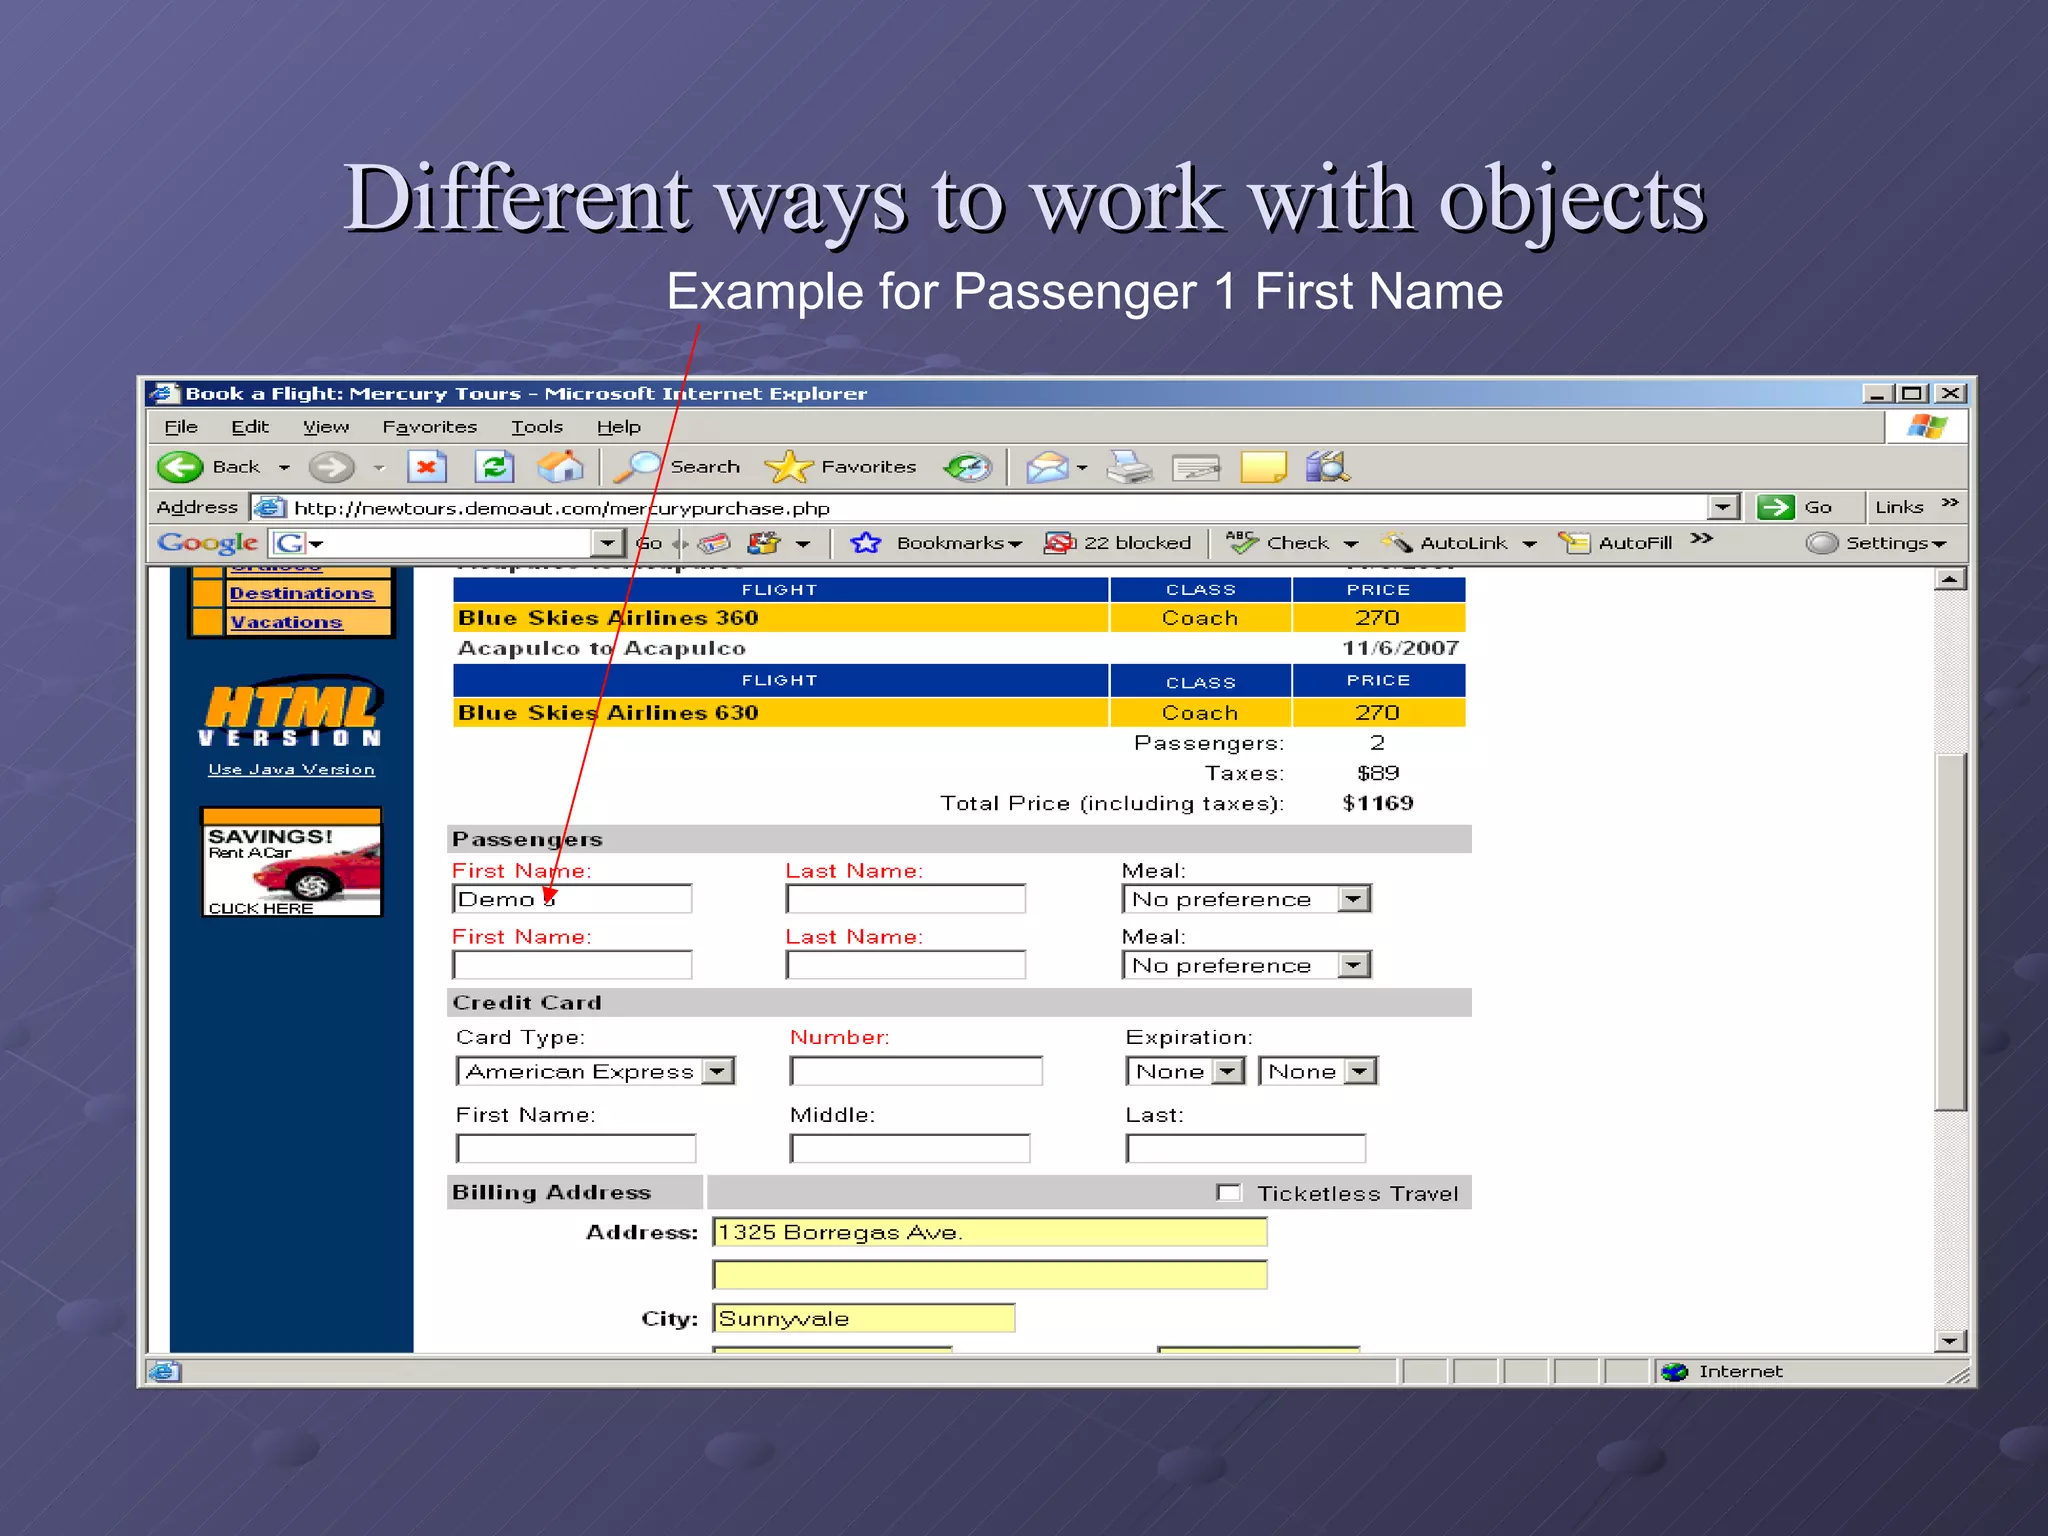Open the View menu
Screen dimensions: 2048x1536
pyautogui.click(x=326, y=427)
